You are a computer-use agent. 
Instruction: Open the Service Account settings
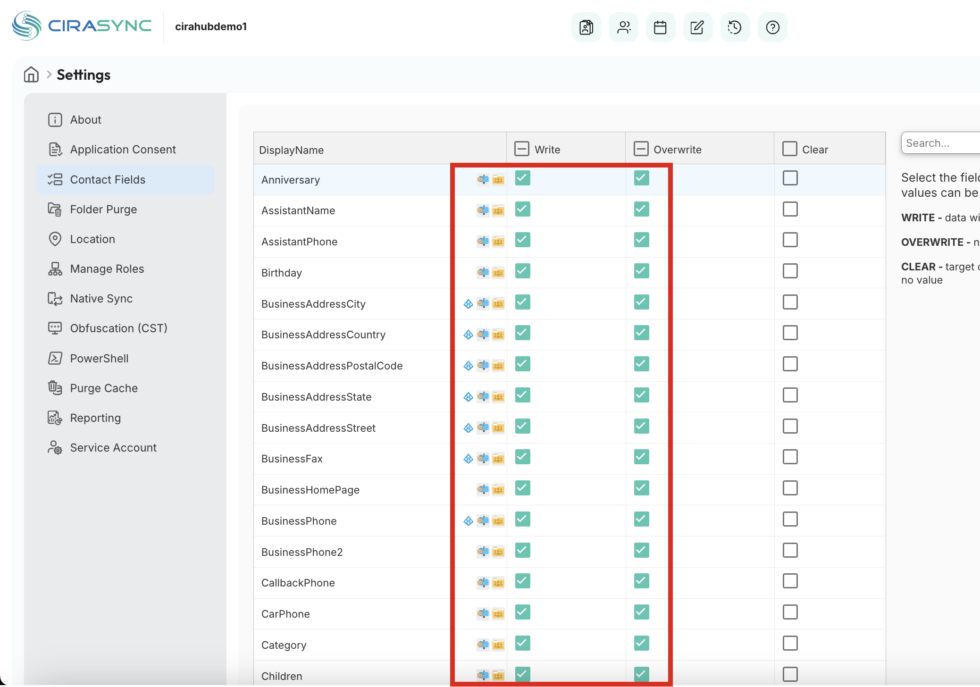(113, 448)
